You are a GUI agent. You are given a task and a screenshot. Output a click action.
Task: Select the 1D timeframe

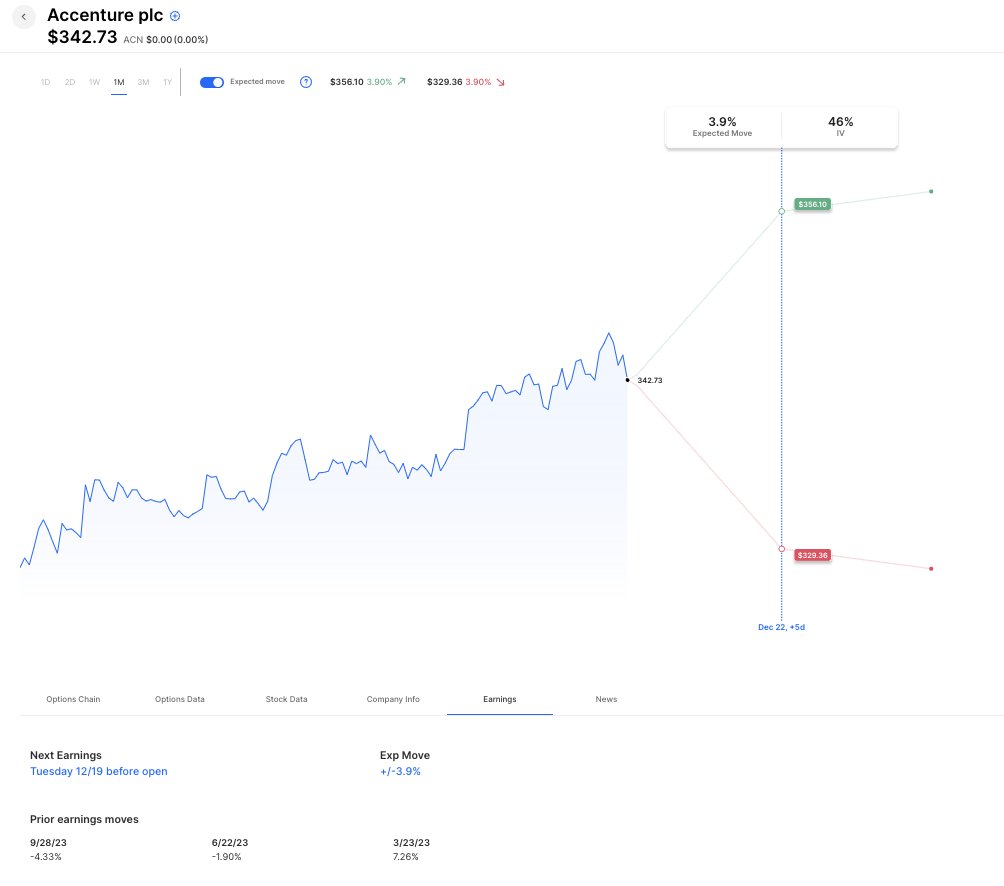pos(45,82)
